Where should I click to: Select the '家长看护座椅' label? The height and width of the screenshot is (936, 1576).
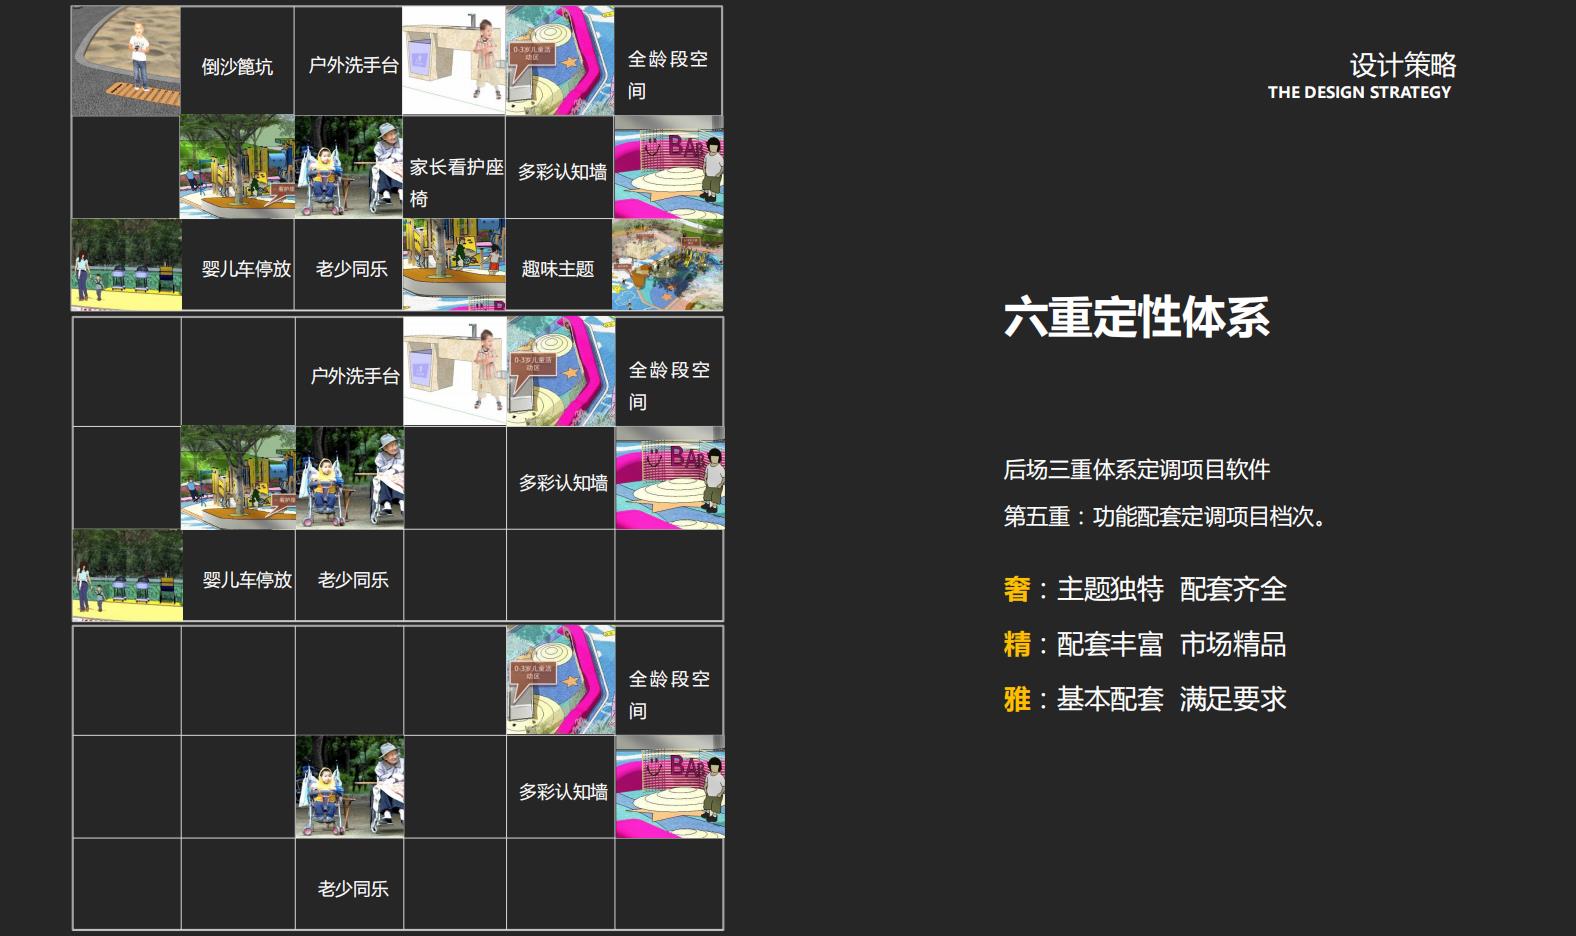pyautogui.click(x=456, y=183)
